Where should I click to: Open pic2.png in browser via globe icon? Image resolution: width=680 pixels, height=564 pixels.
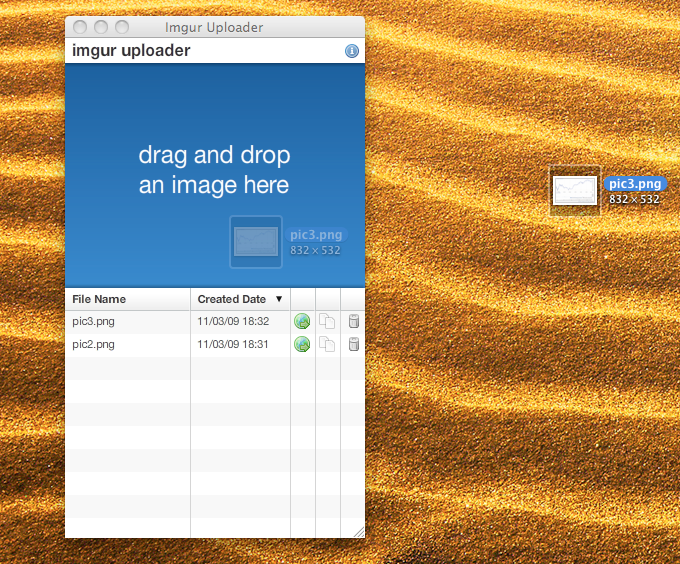(302, 344)
